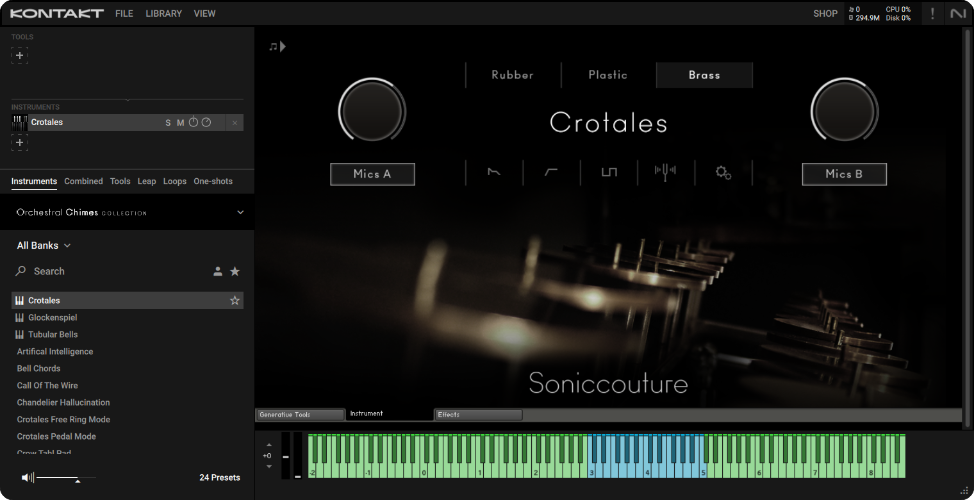Open the LIBRARY menu

(x=163, y=14)
